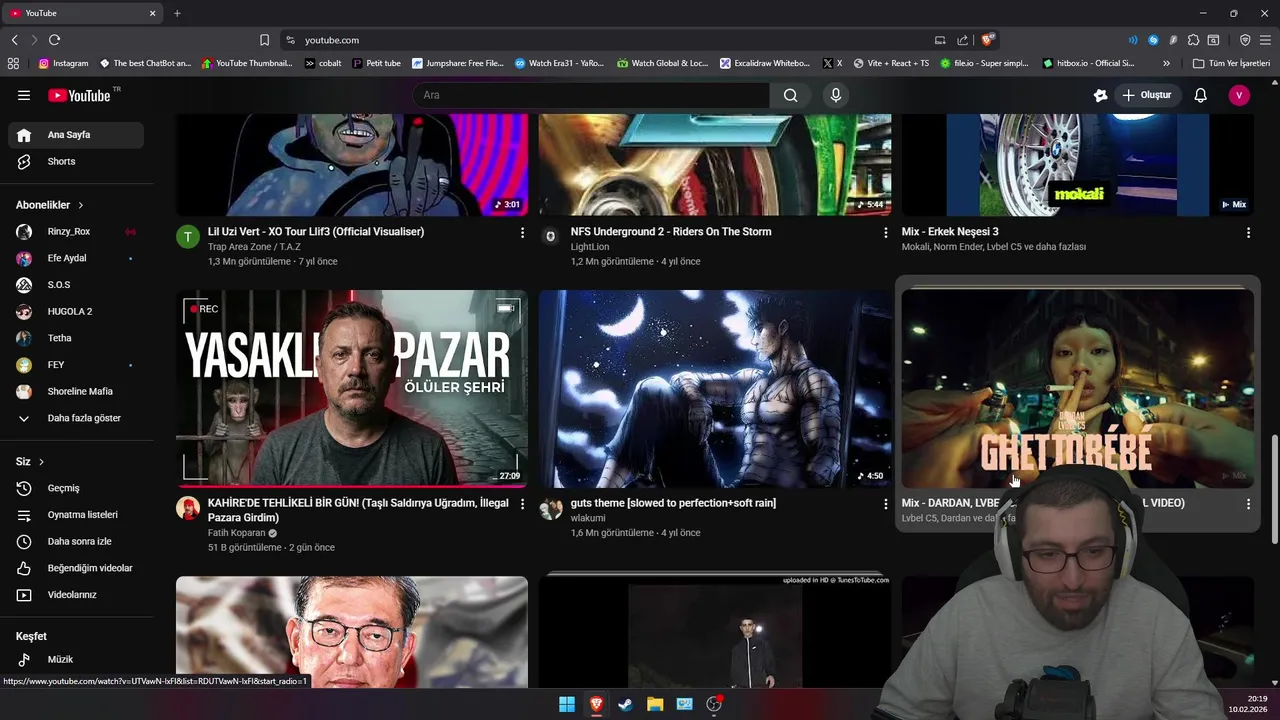Open the Oluştur create dropdown
Screen dimensions: 1280x720
[1147, 95]
